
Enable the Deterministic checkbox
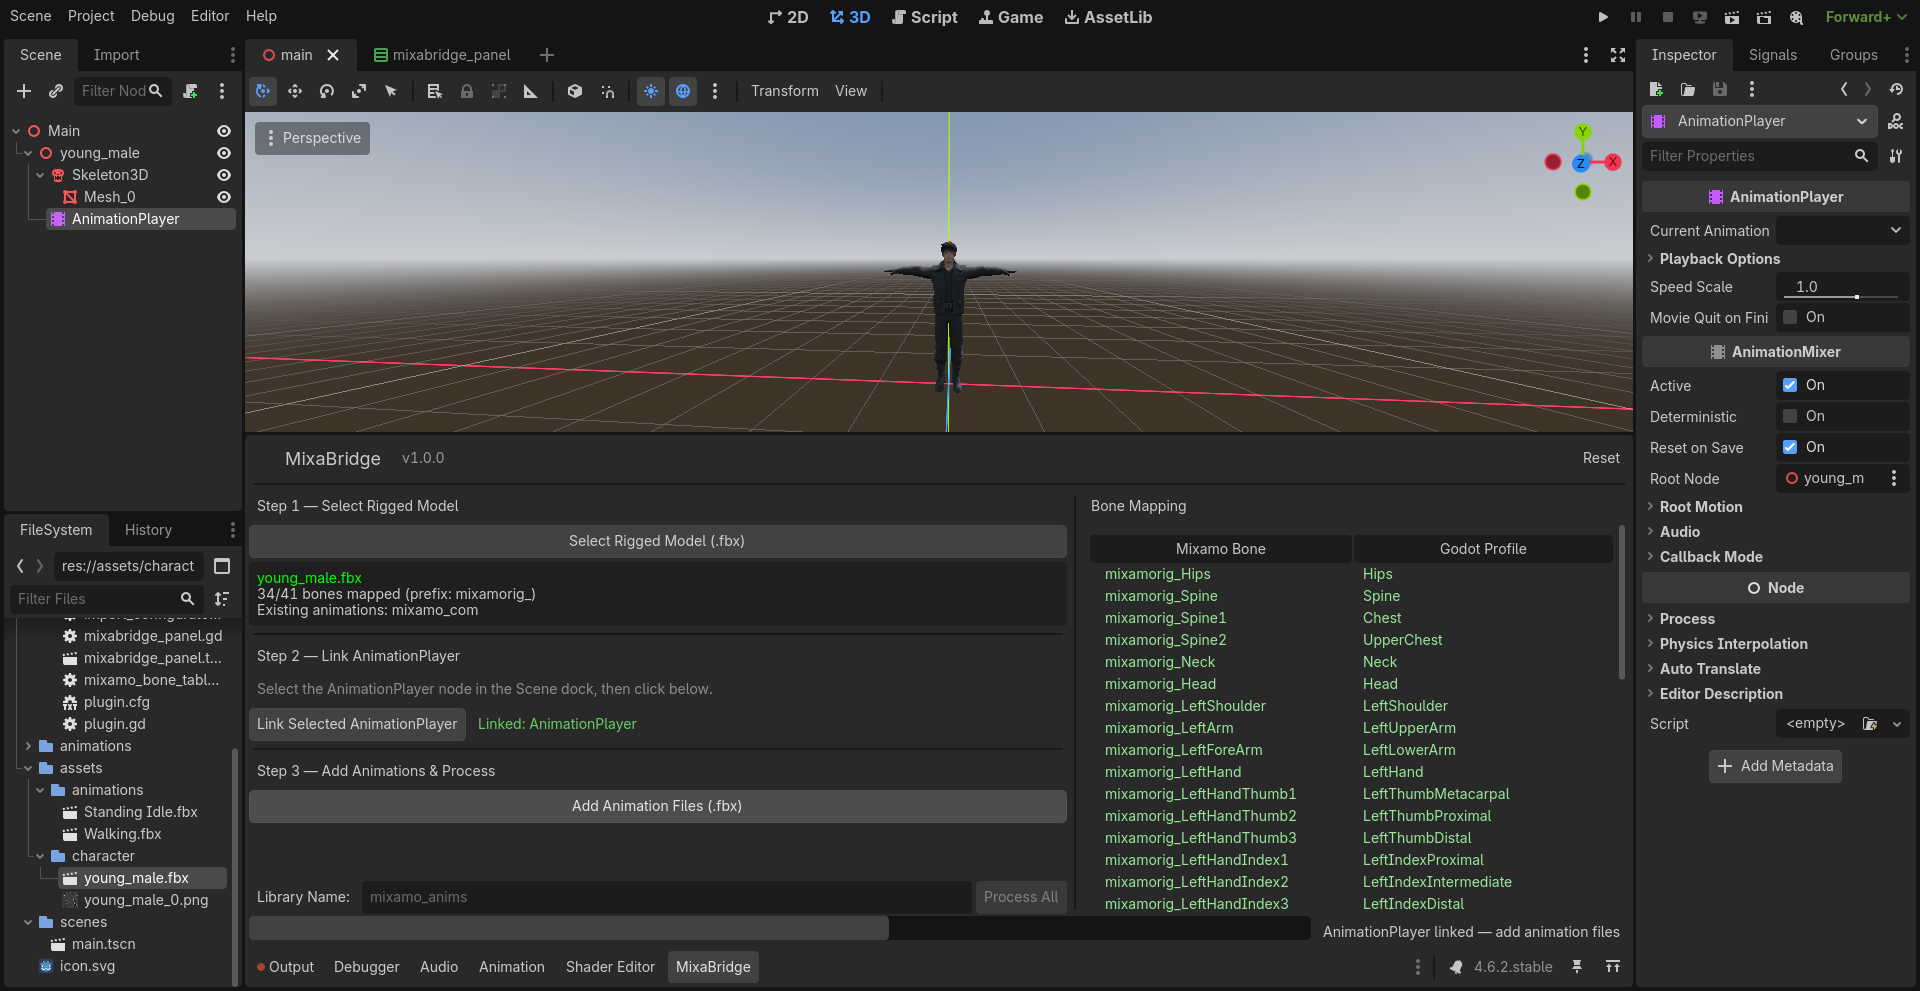point(1790,416)
